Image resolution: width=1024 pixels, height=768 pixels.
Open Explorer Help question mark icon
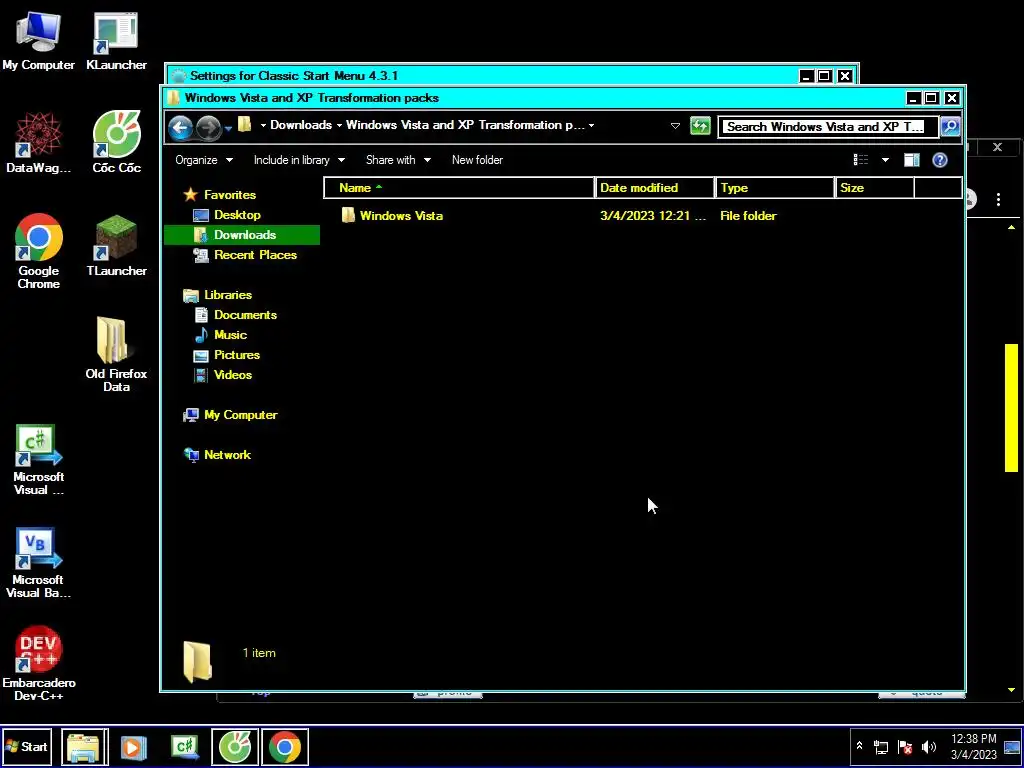pos(940,160)
